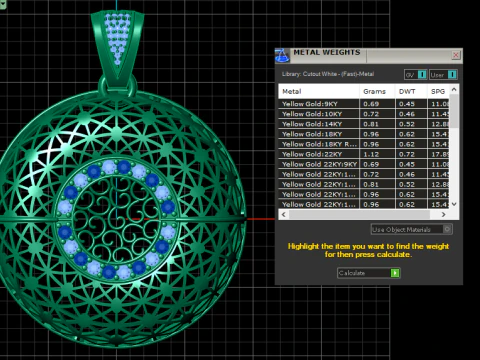Click the vertical scrollbar up arrow

pos(454,89)
